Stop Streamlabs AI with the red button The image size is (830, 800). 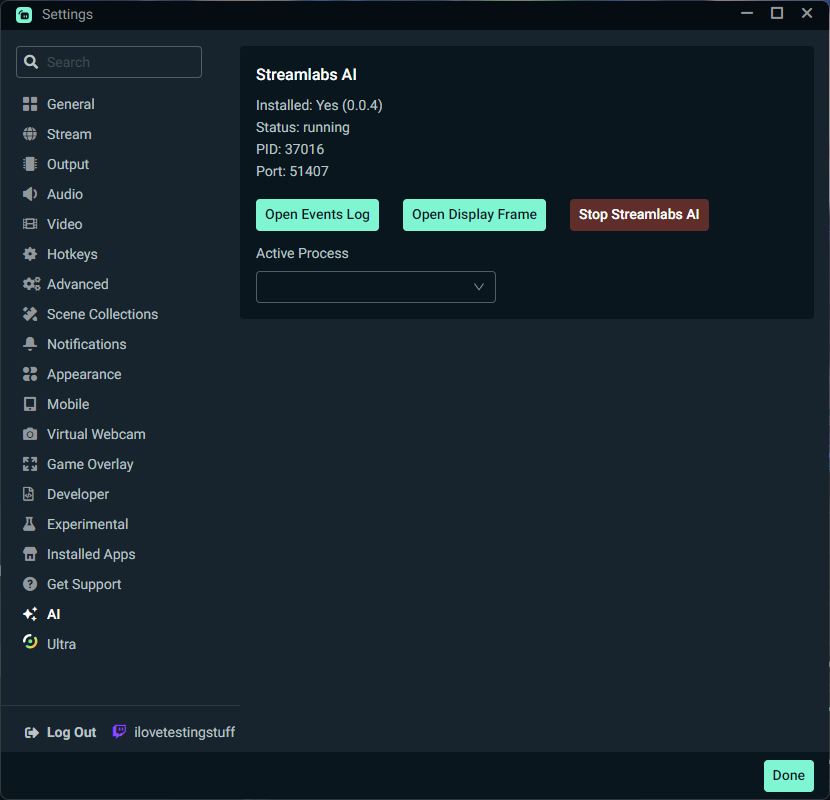[x=639, y=215]
